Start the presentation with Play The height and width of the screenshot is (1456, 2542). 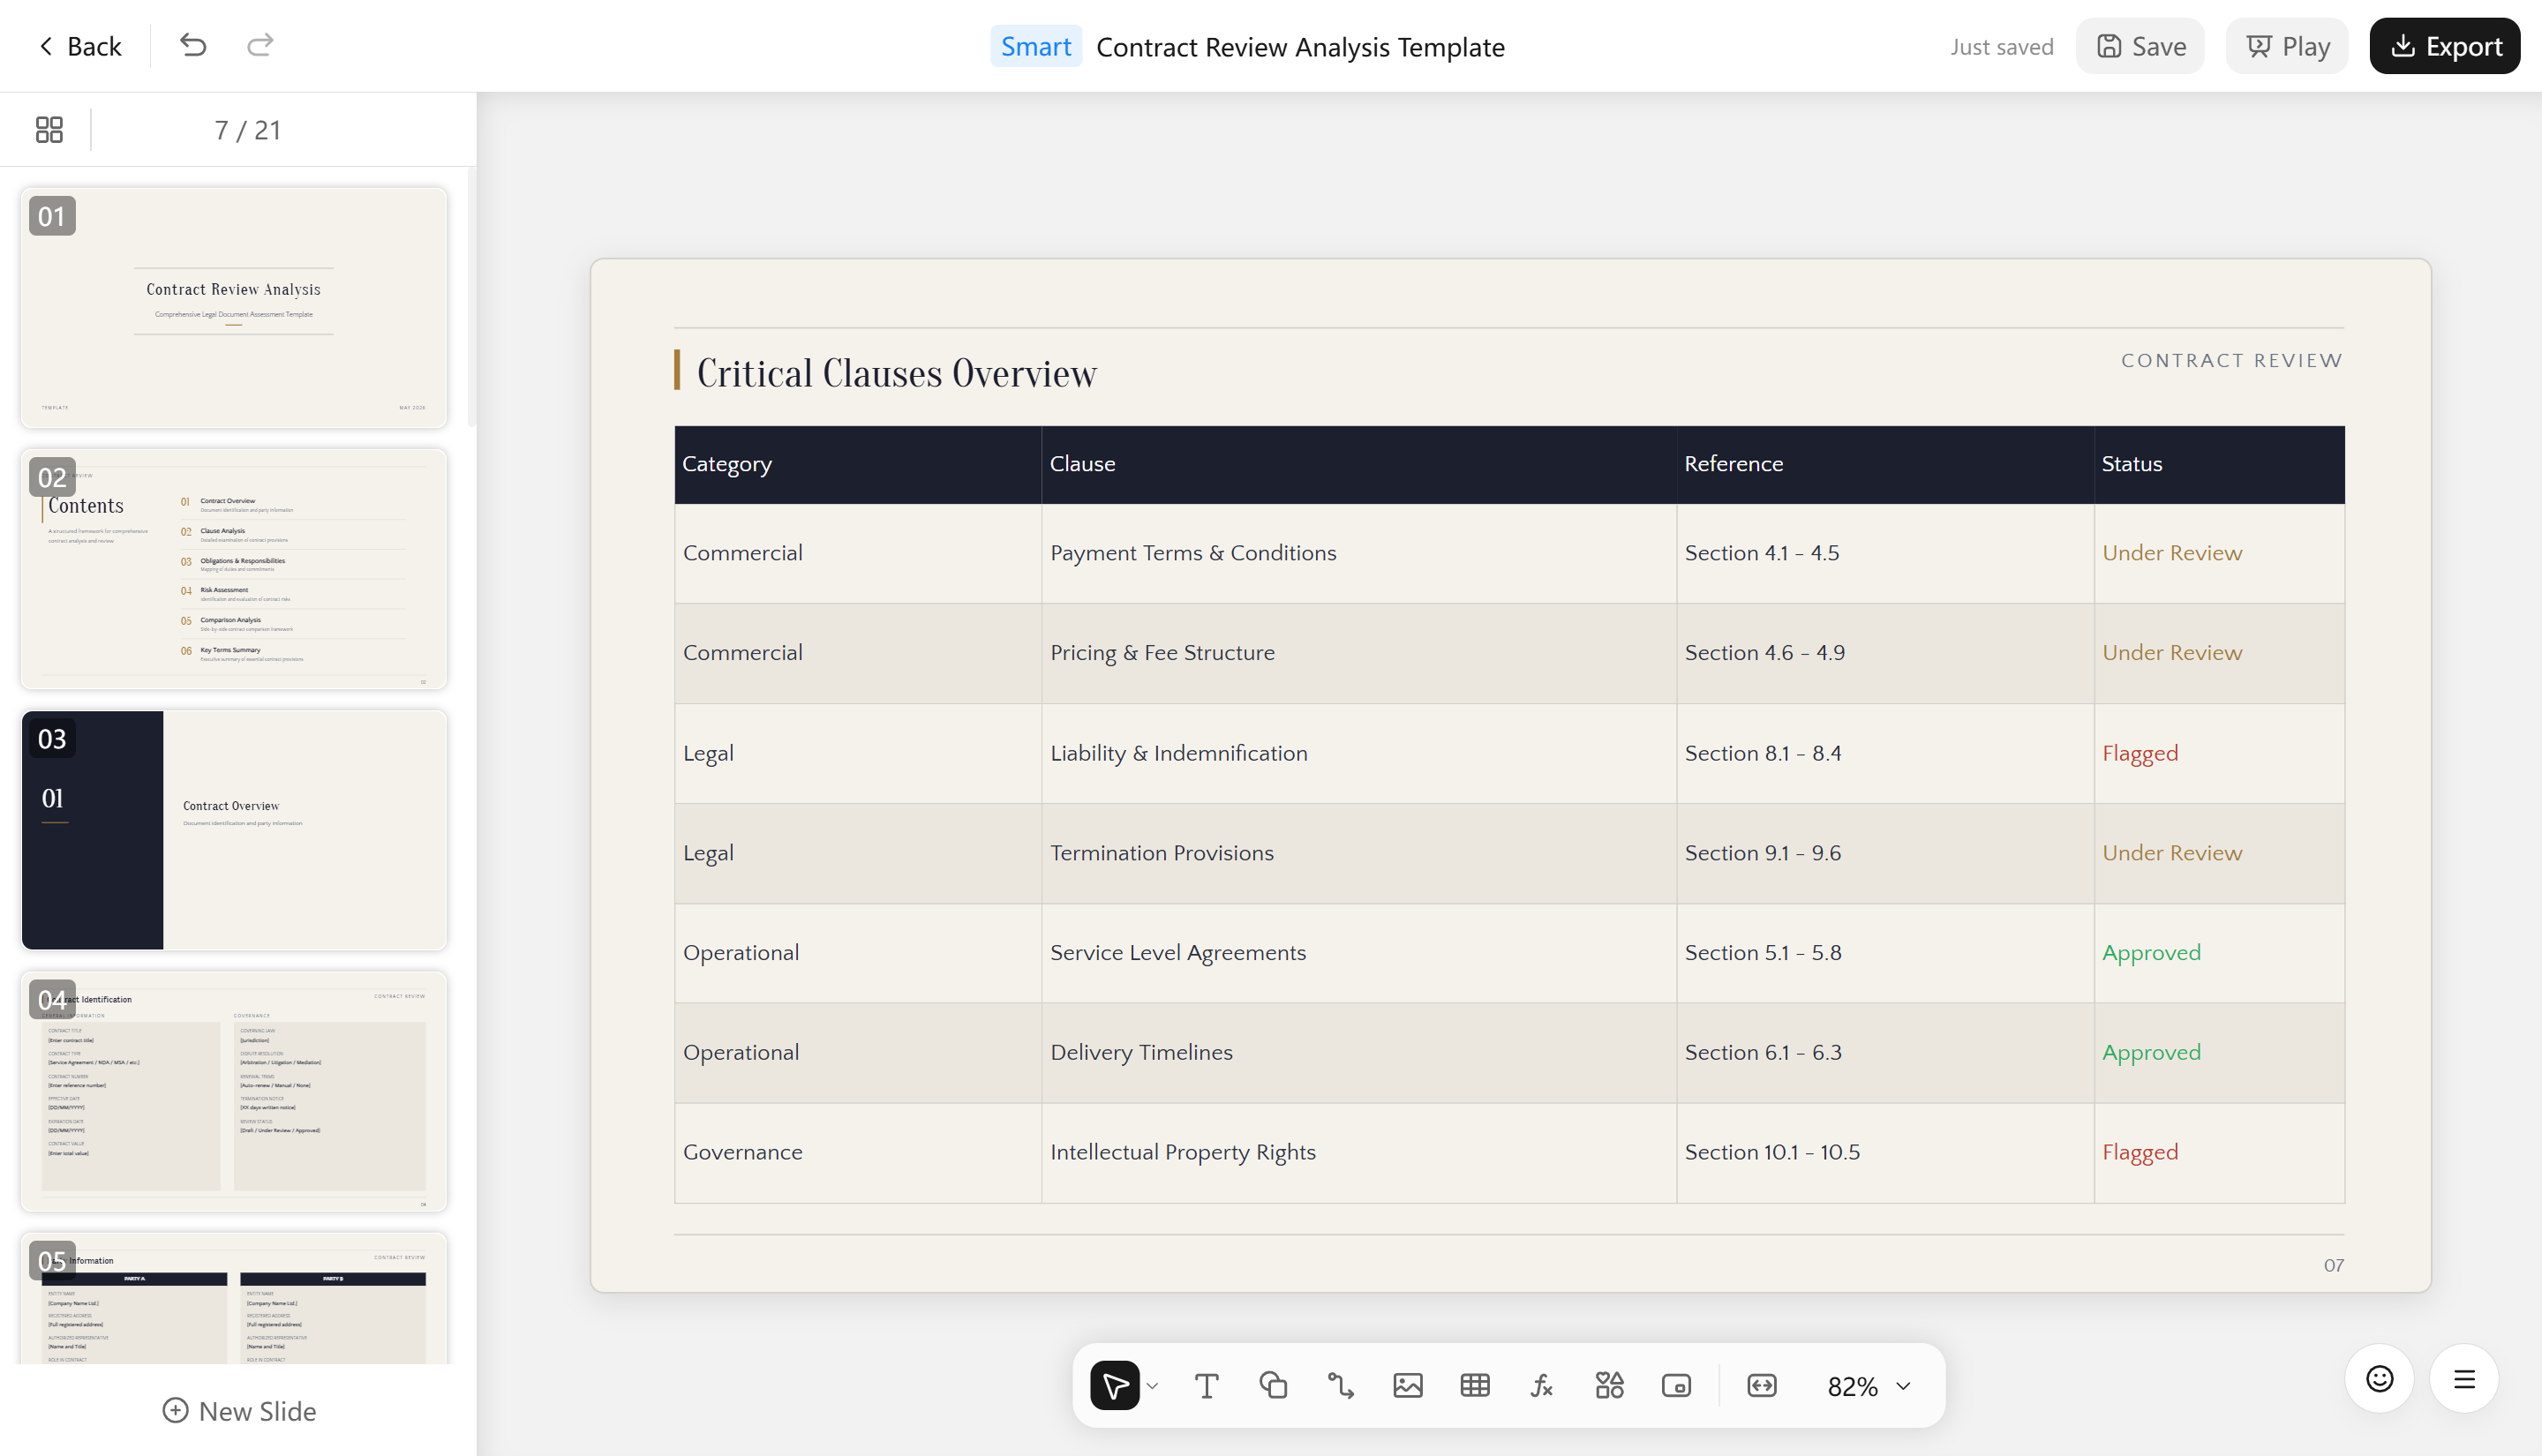[x=2288, y=46]
